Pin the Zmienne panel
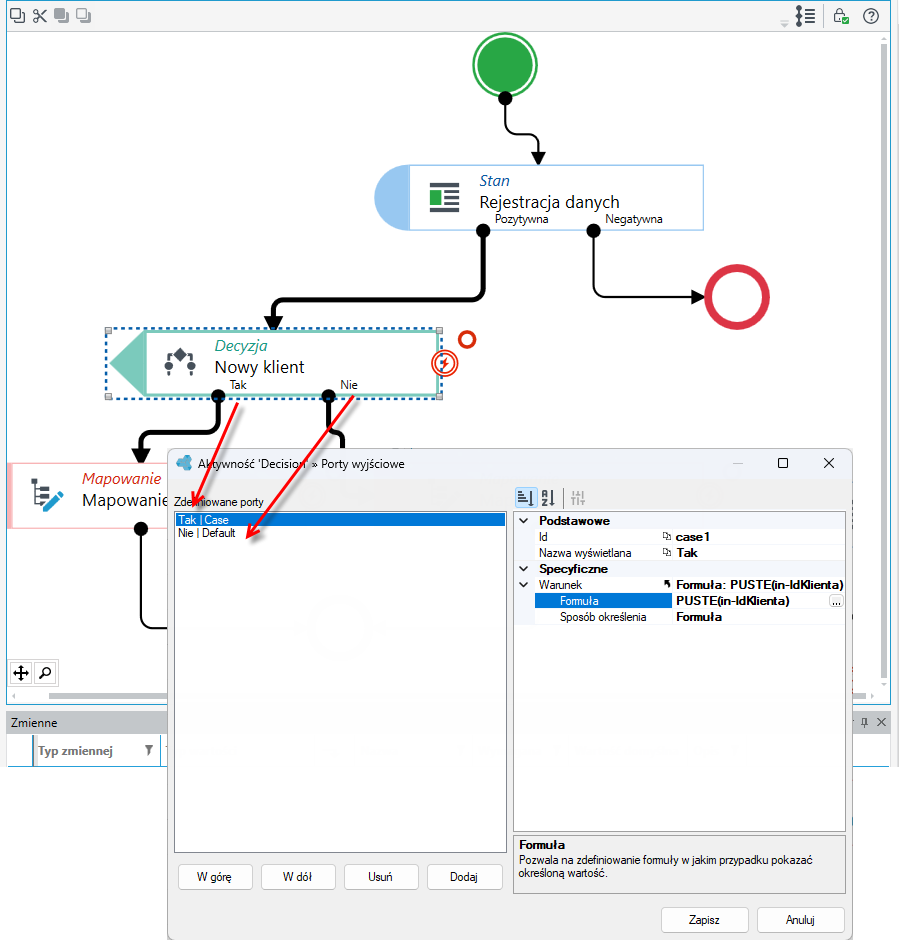The height and width of the screenshot is (940, 899). [x=864, y=722]
